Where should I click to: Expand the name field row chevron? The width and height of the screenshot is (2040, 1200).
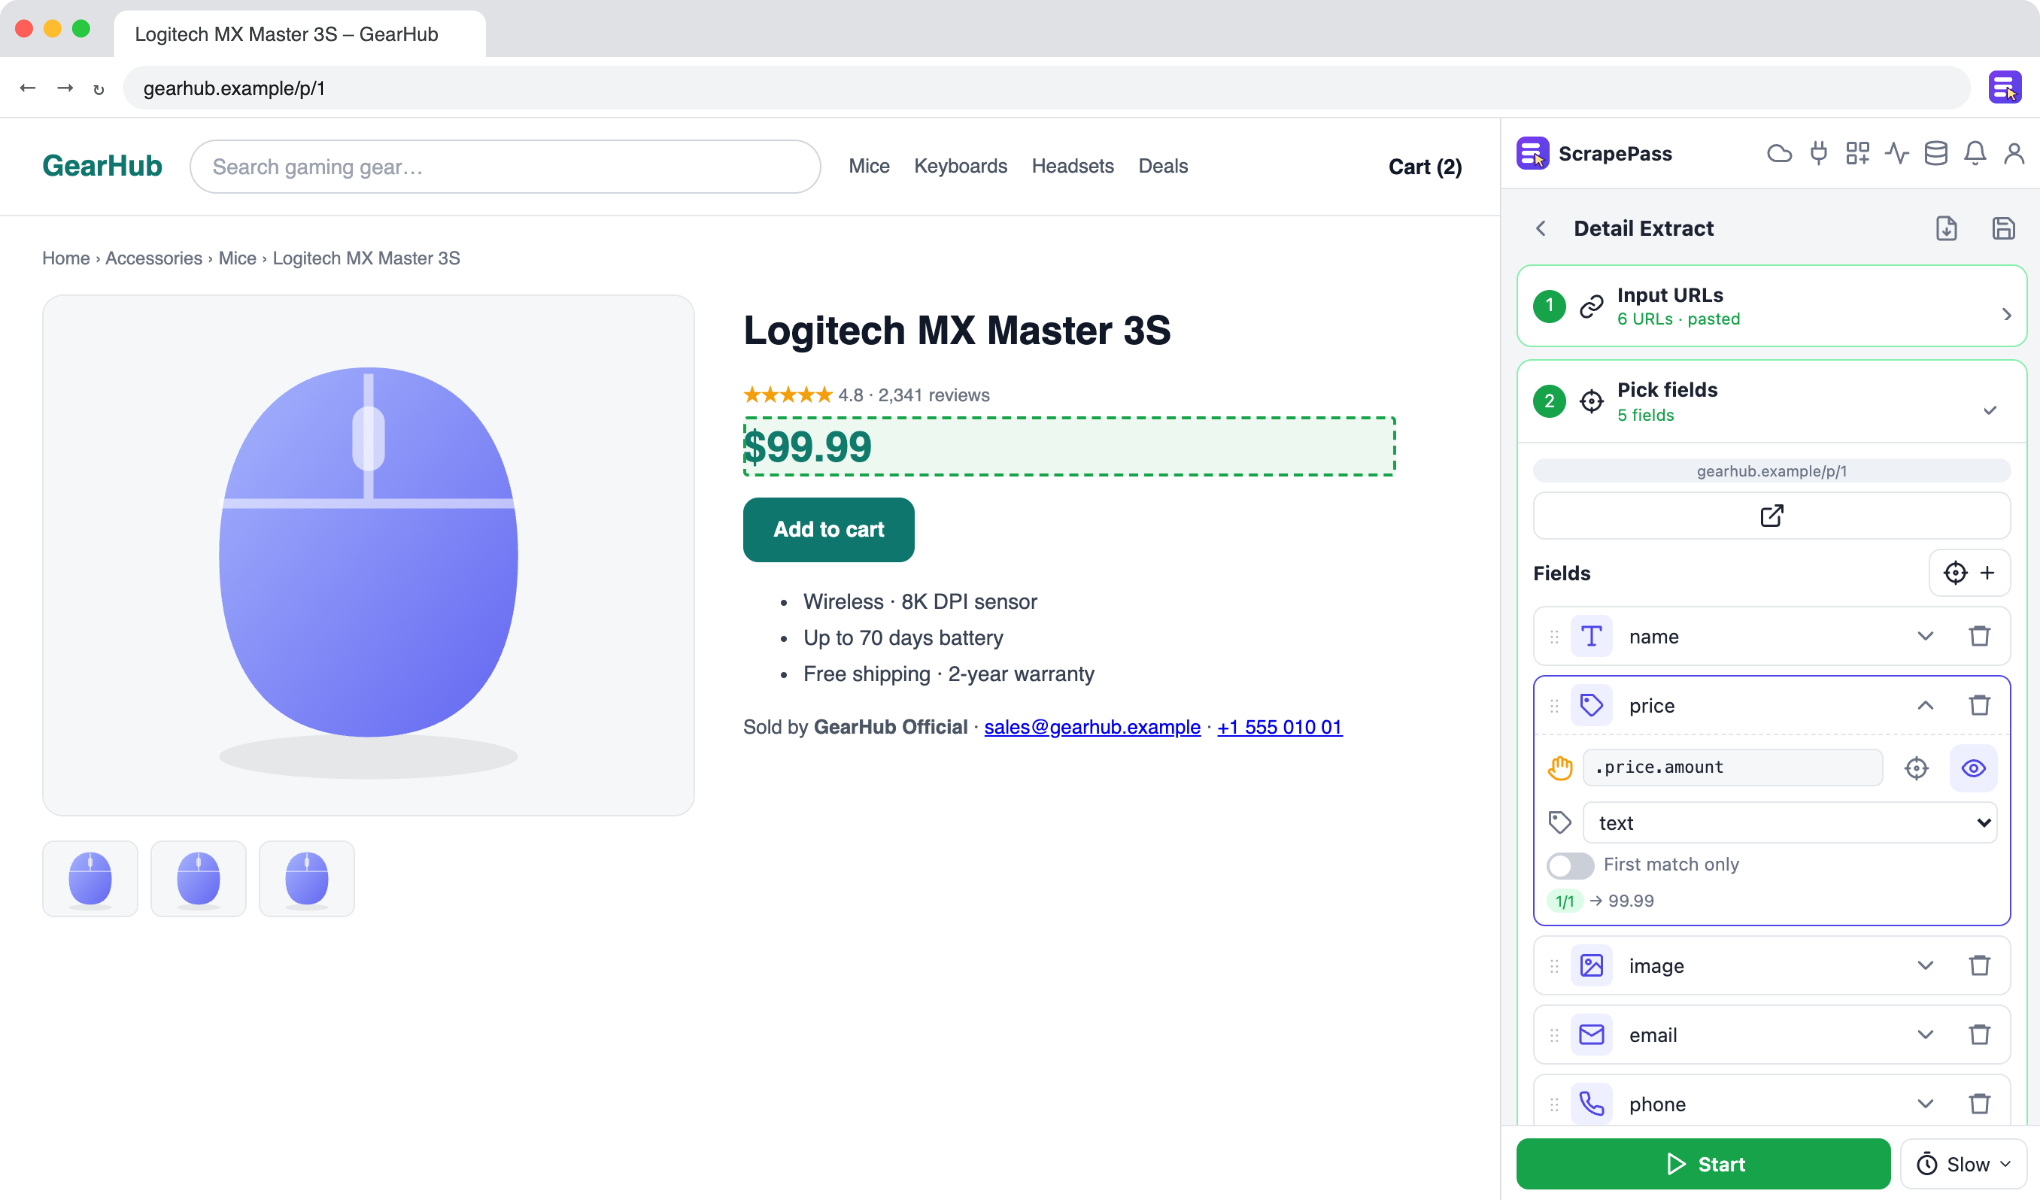[1925, 636]
